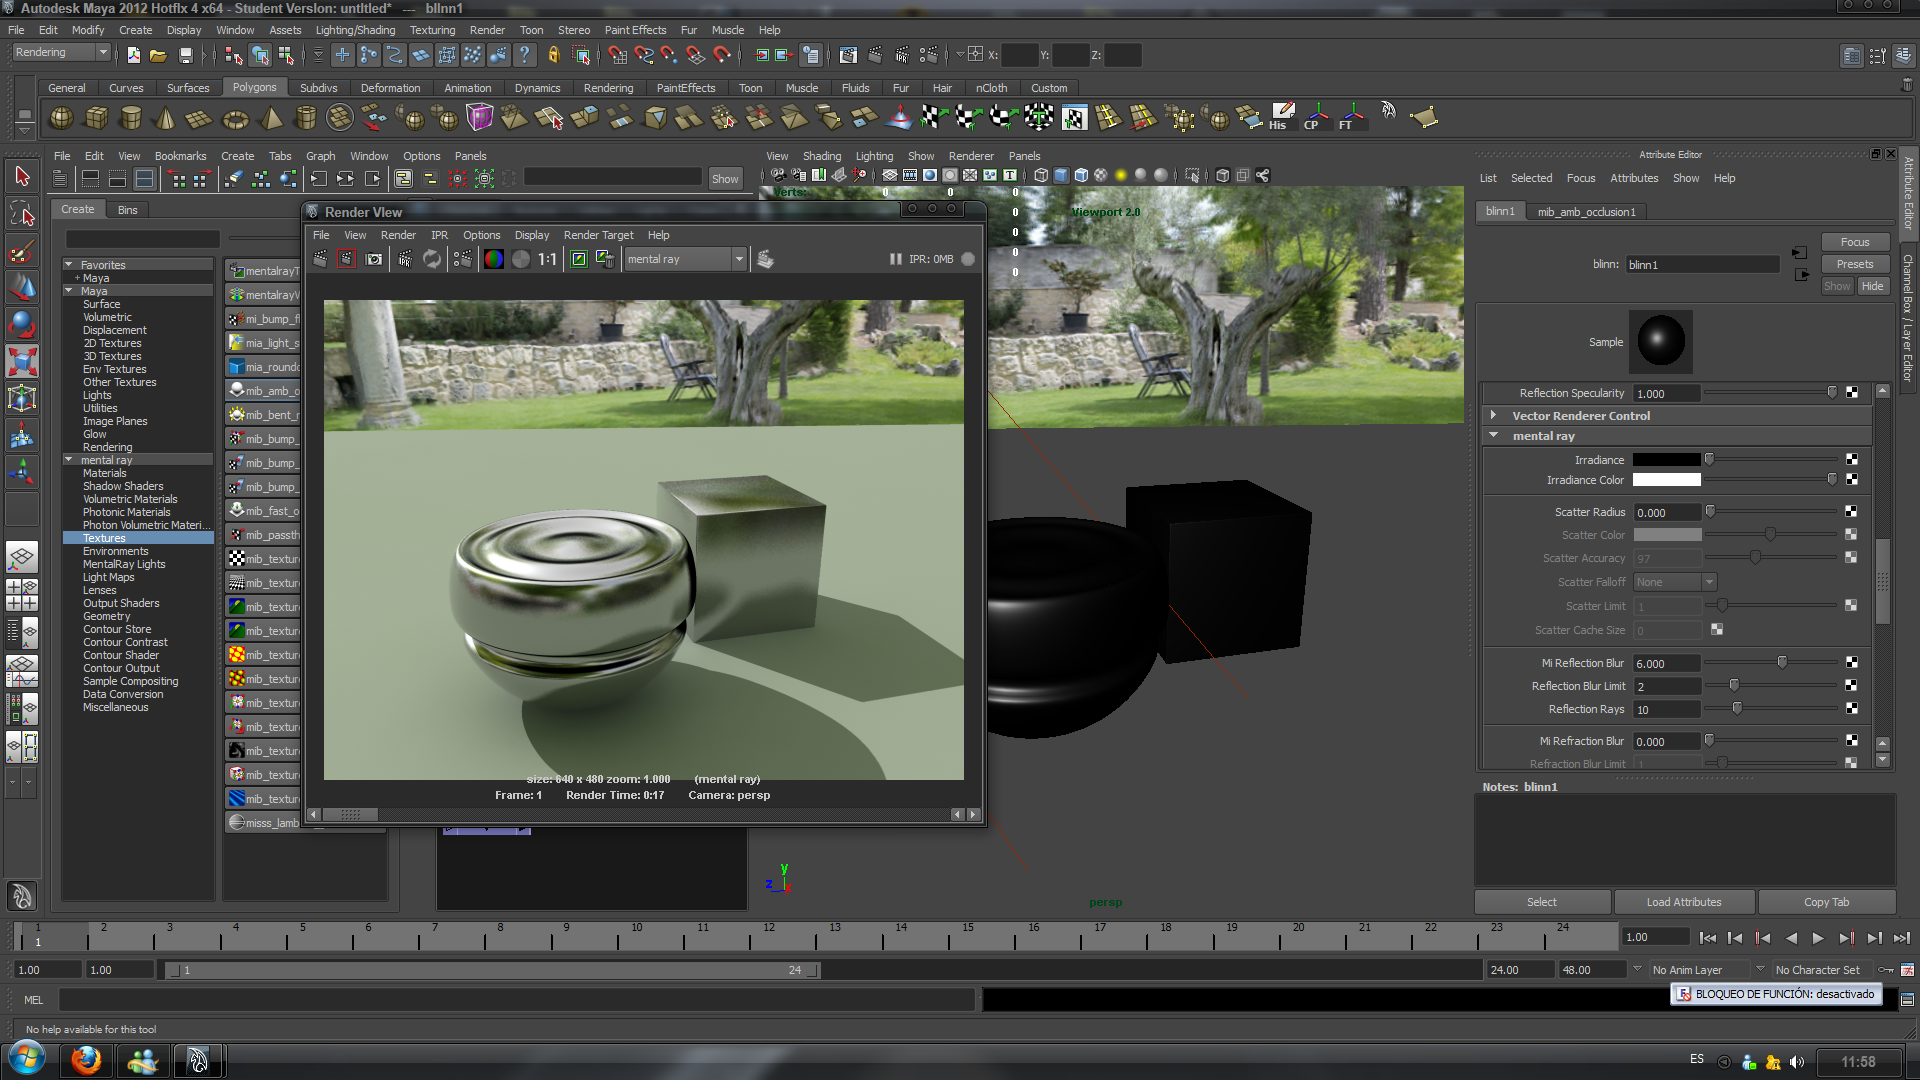Pause the IPR tuning in Render View
1920x1080 pixels.
point(895,259)
